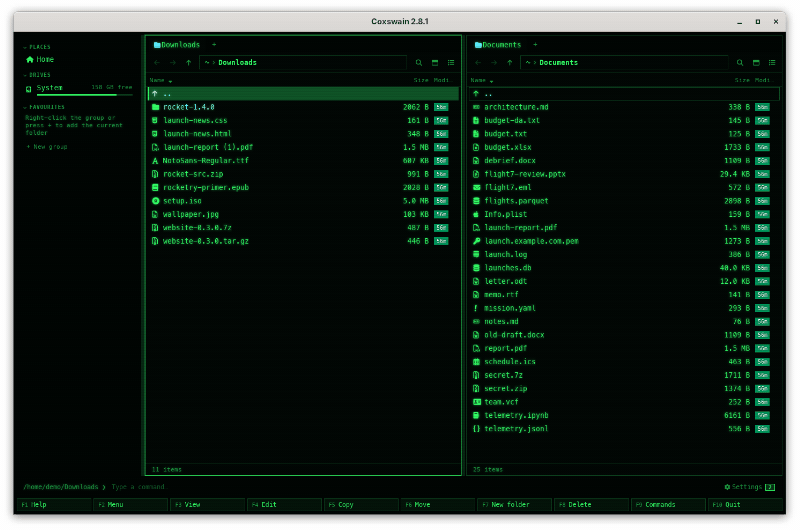
Task: Toggle preview panel icon in Documents pane
Action: (x=756, y=63)
